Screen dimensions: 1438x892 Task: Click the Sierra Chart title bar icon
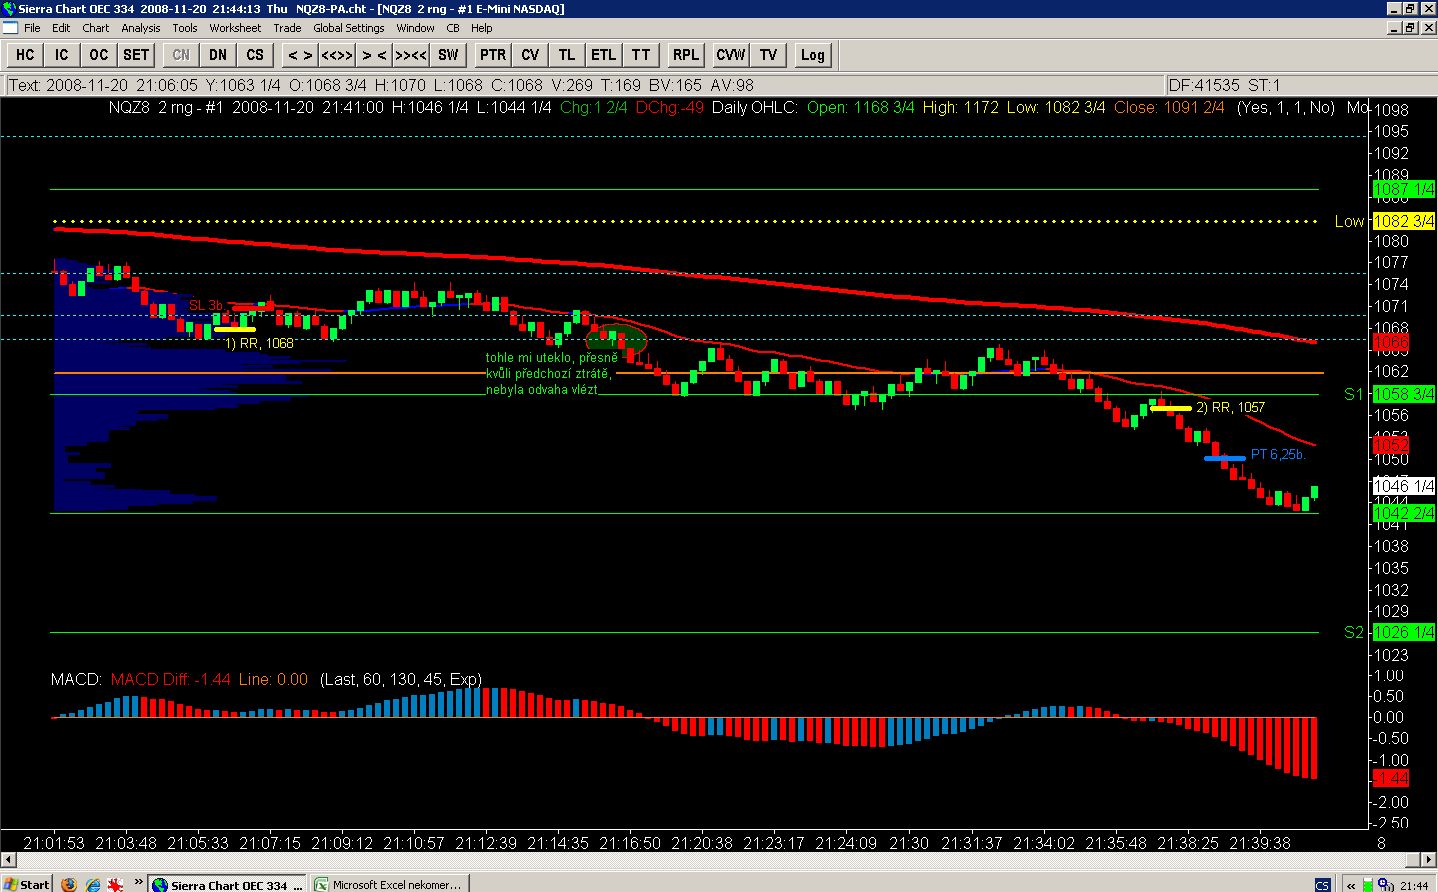pyautogui.click(x=9, y=9)
